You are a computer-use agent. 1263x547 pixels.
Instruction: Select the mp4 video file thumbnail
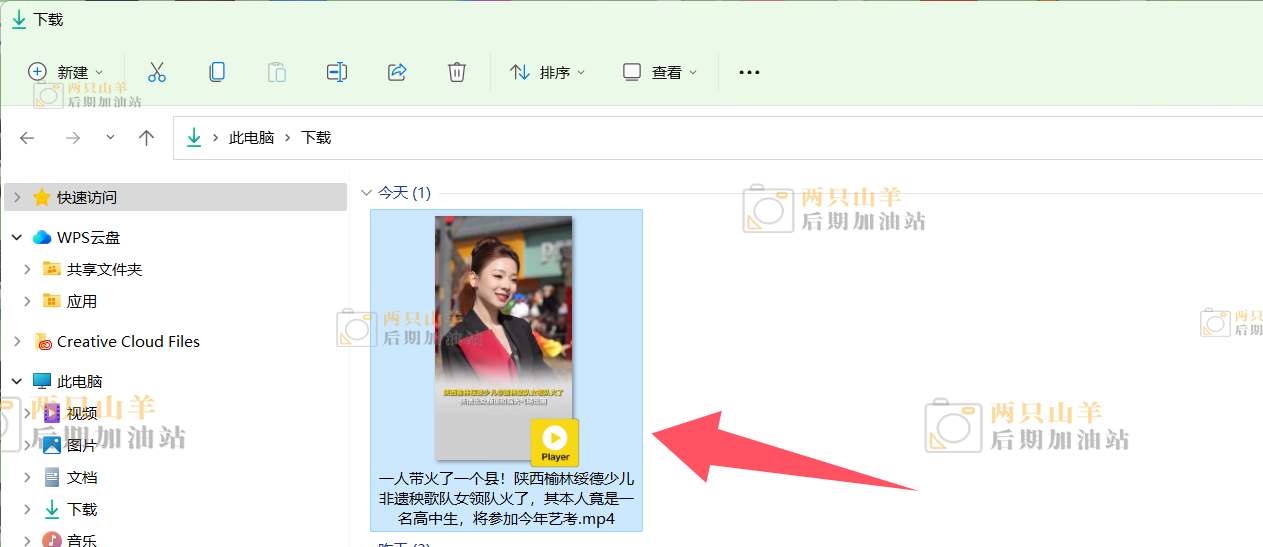click(504, 337)
